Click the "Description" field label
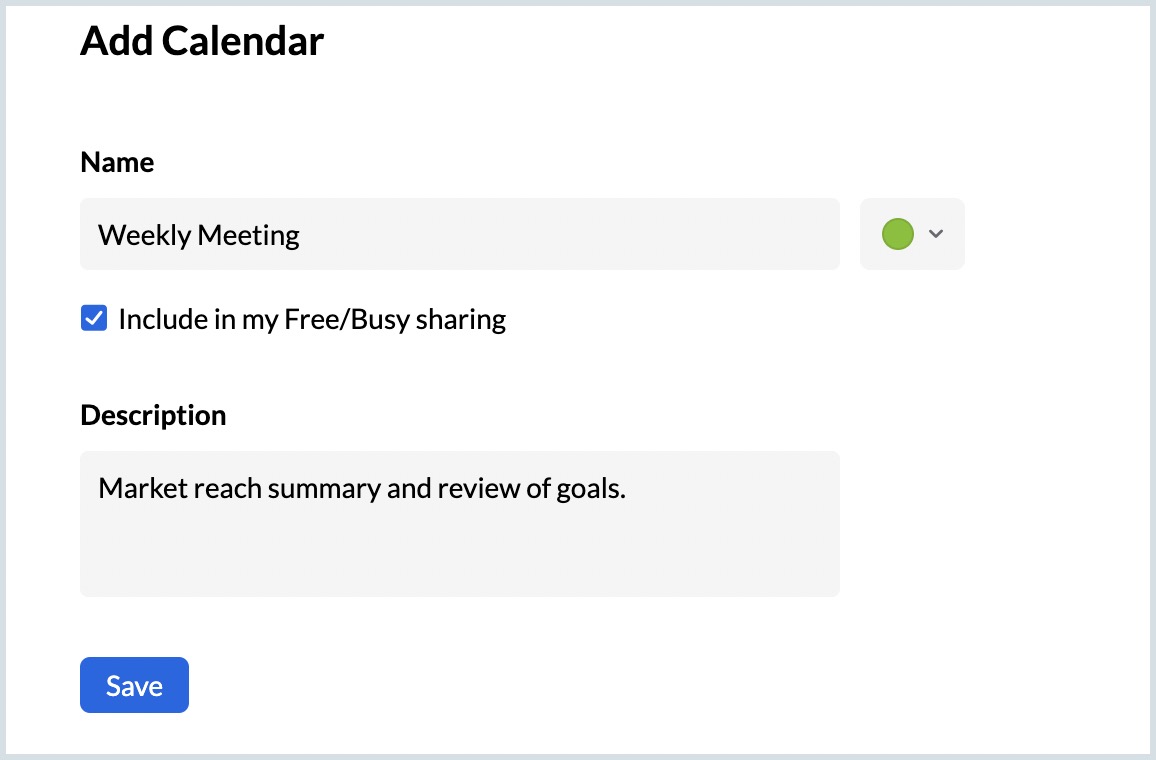Screen dimensions: 1156x760 point(153,415)
